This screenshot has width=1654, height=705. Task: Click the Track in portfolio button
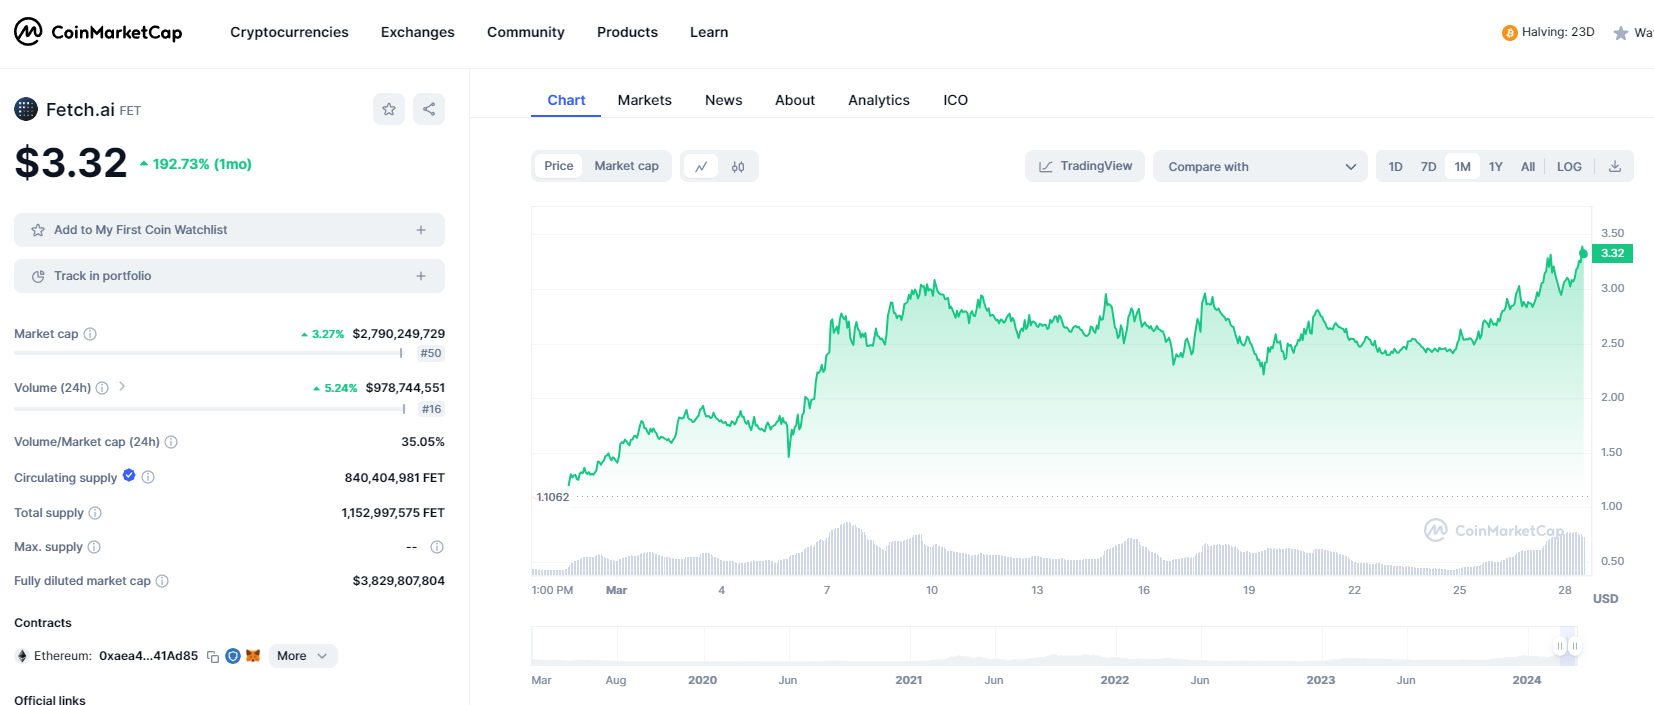click(x=229, y=276)
